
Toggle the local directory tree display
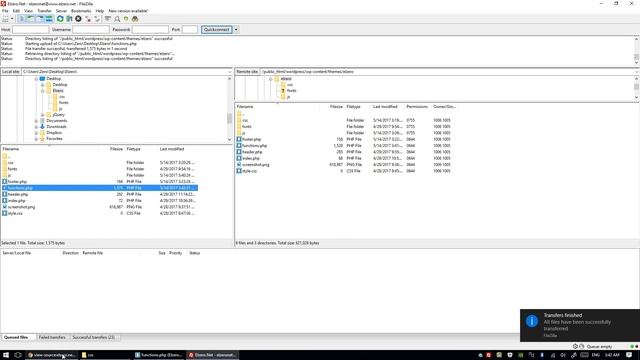tap(31, 19)
